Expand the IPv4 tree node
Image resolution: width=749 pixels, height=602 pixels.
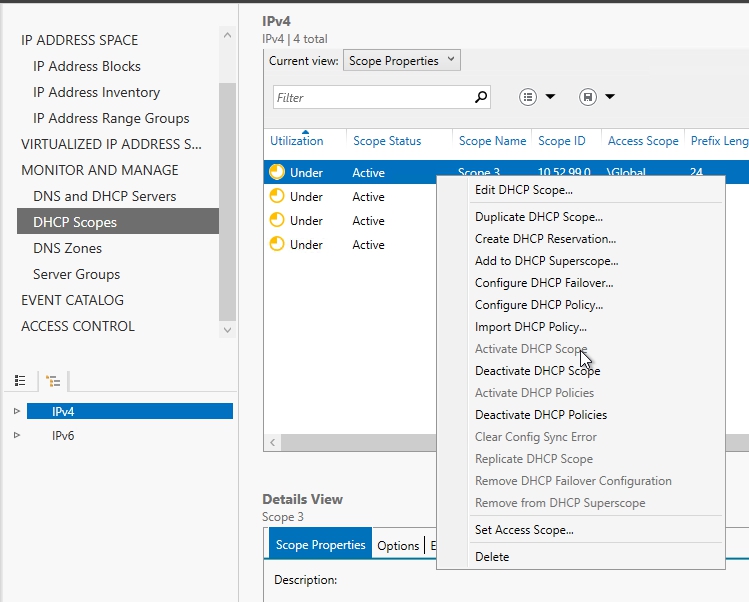[16, 411]
